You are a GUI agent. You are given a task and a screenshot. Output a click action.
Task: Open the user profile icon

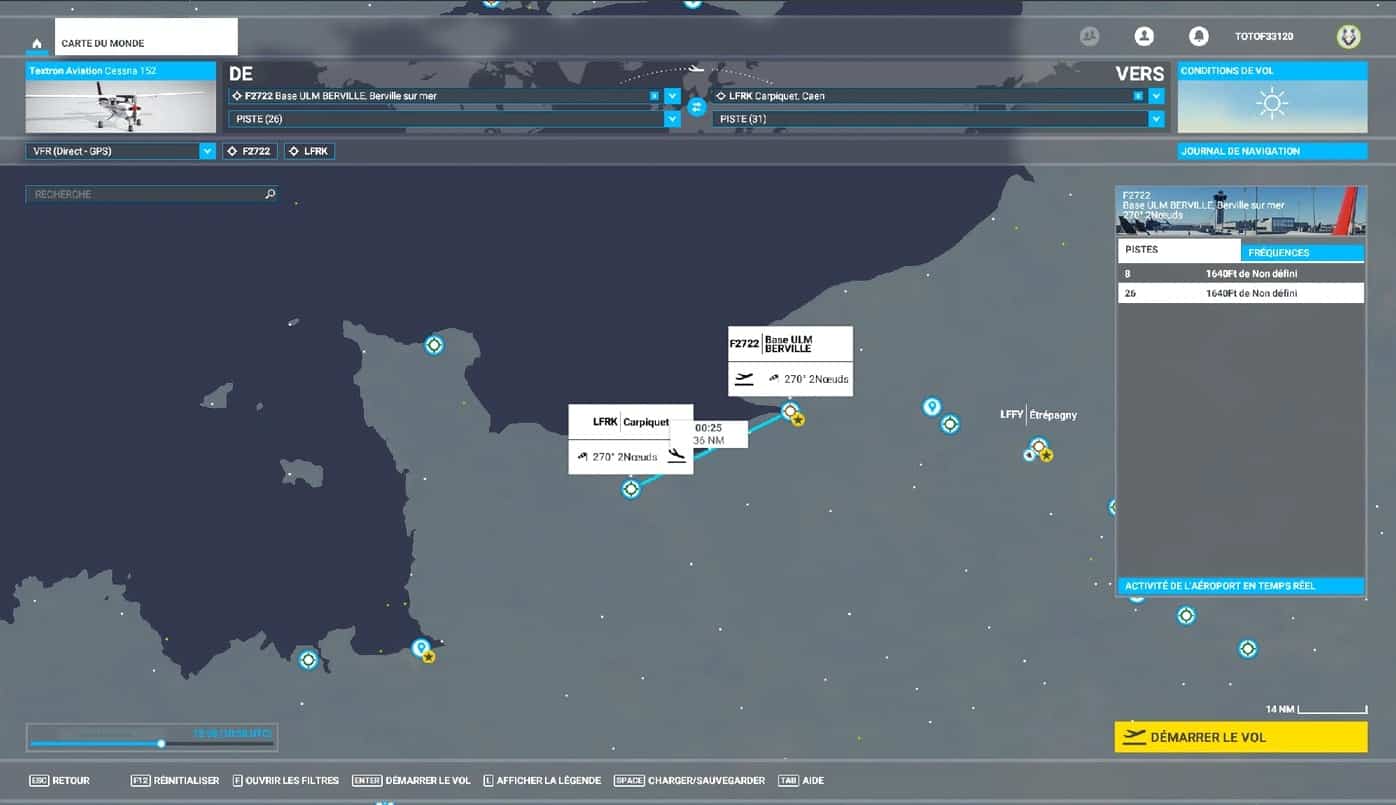[1144, 37]
